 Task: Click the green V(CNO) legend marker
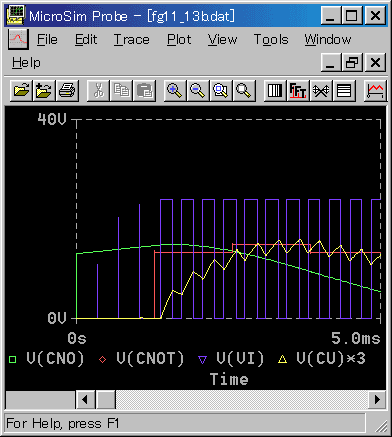12,360
